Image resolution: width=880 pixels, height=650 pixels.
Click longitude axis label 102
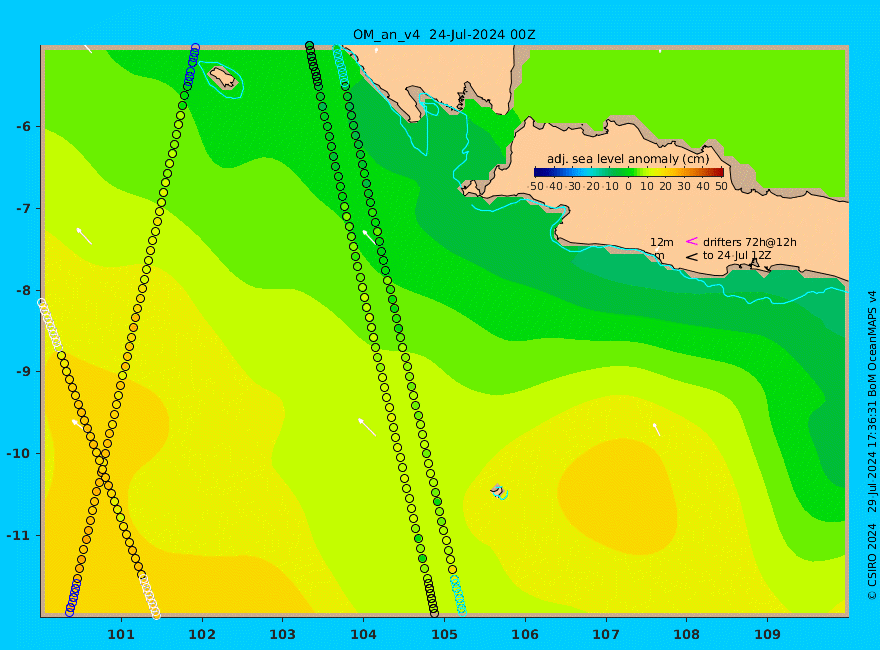(x=201, y=635)
